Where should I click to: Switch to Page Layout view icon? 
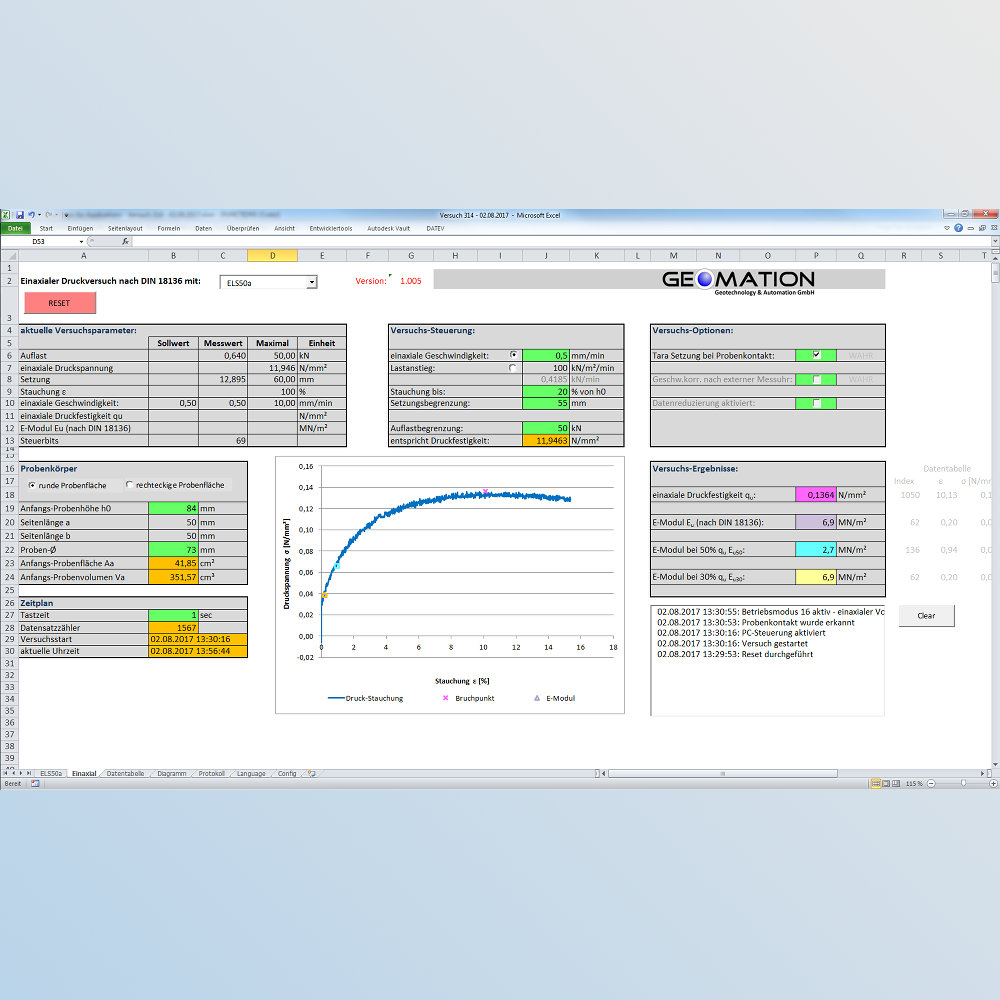[886, 784]
